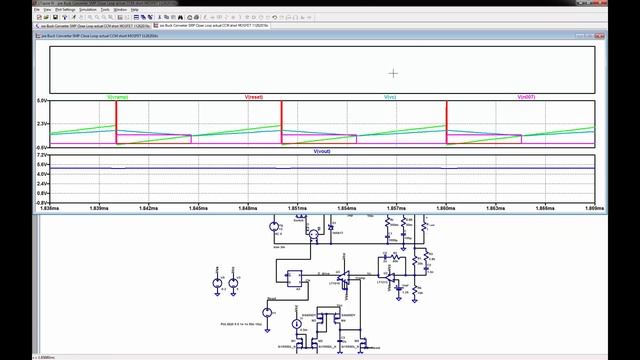This screenshot has width=640, height=360.
Task: Open the Control Panel hammer icon
Action: pos(65,17)
